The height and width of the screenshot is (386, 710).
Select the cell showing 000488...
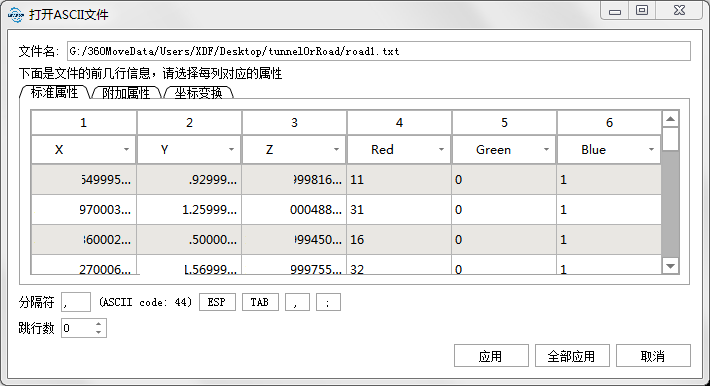pos(294,210)
